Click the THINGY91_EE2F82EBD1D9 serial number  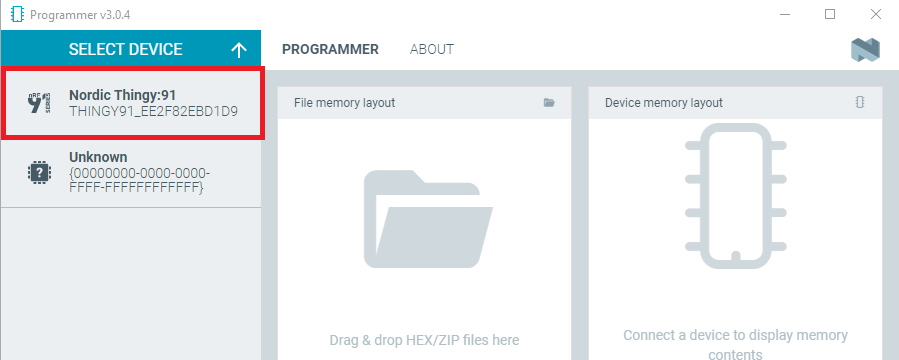154,111
